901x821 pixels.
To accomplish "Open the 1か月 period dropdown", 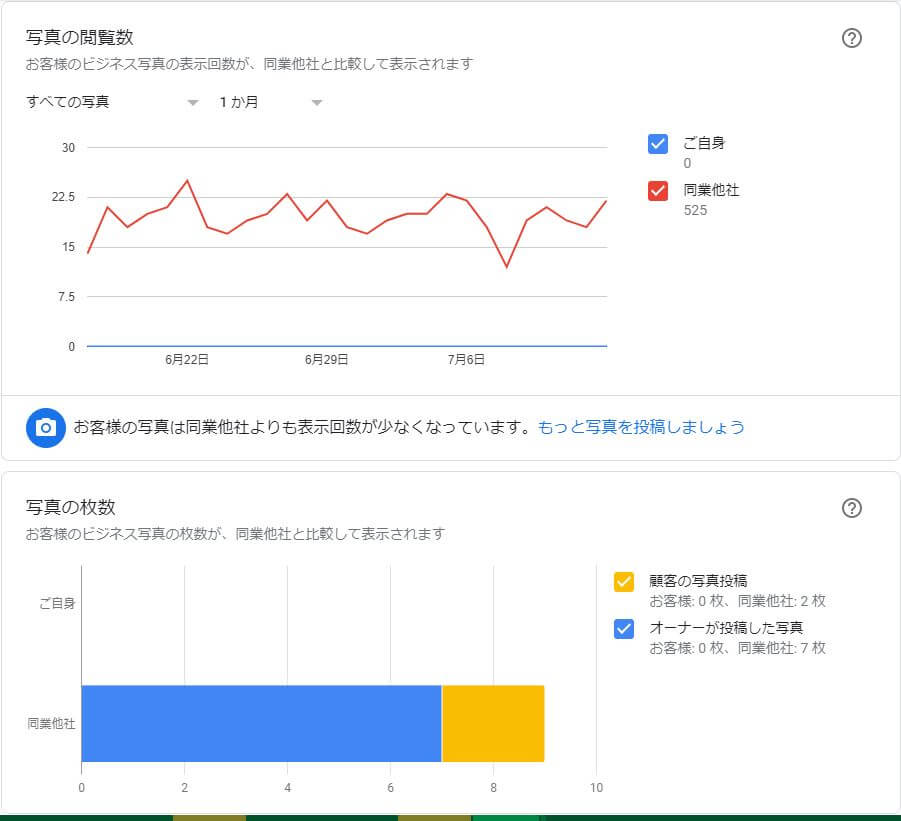I will coord(260,102).
